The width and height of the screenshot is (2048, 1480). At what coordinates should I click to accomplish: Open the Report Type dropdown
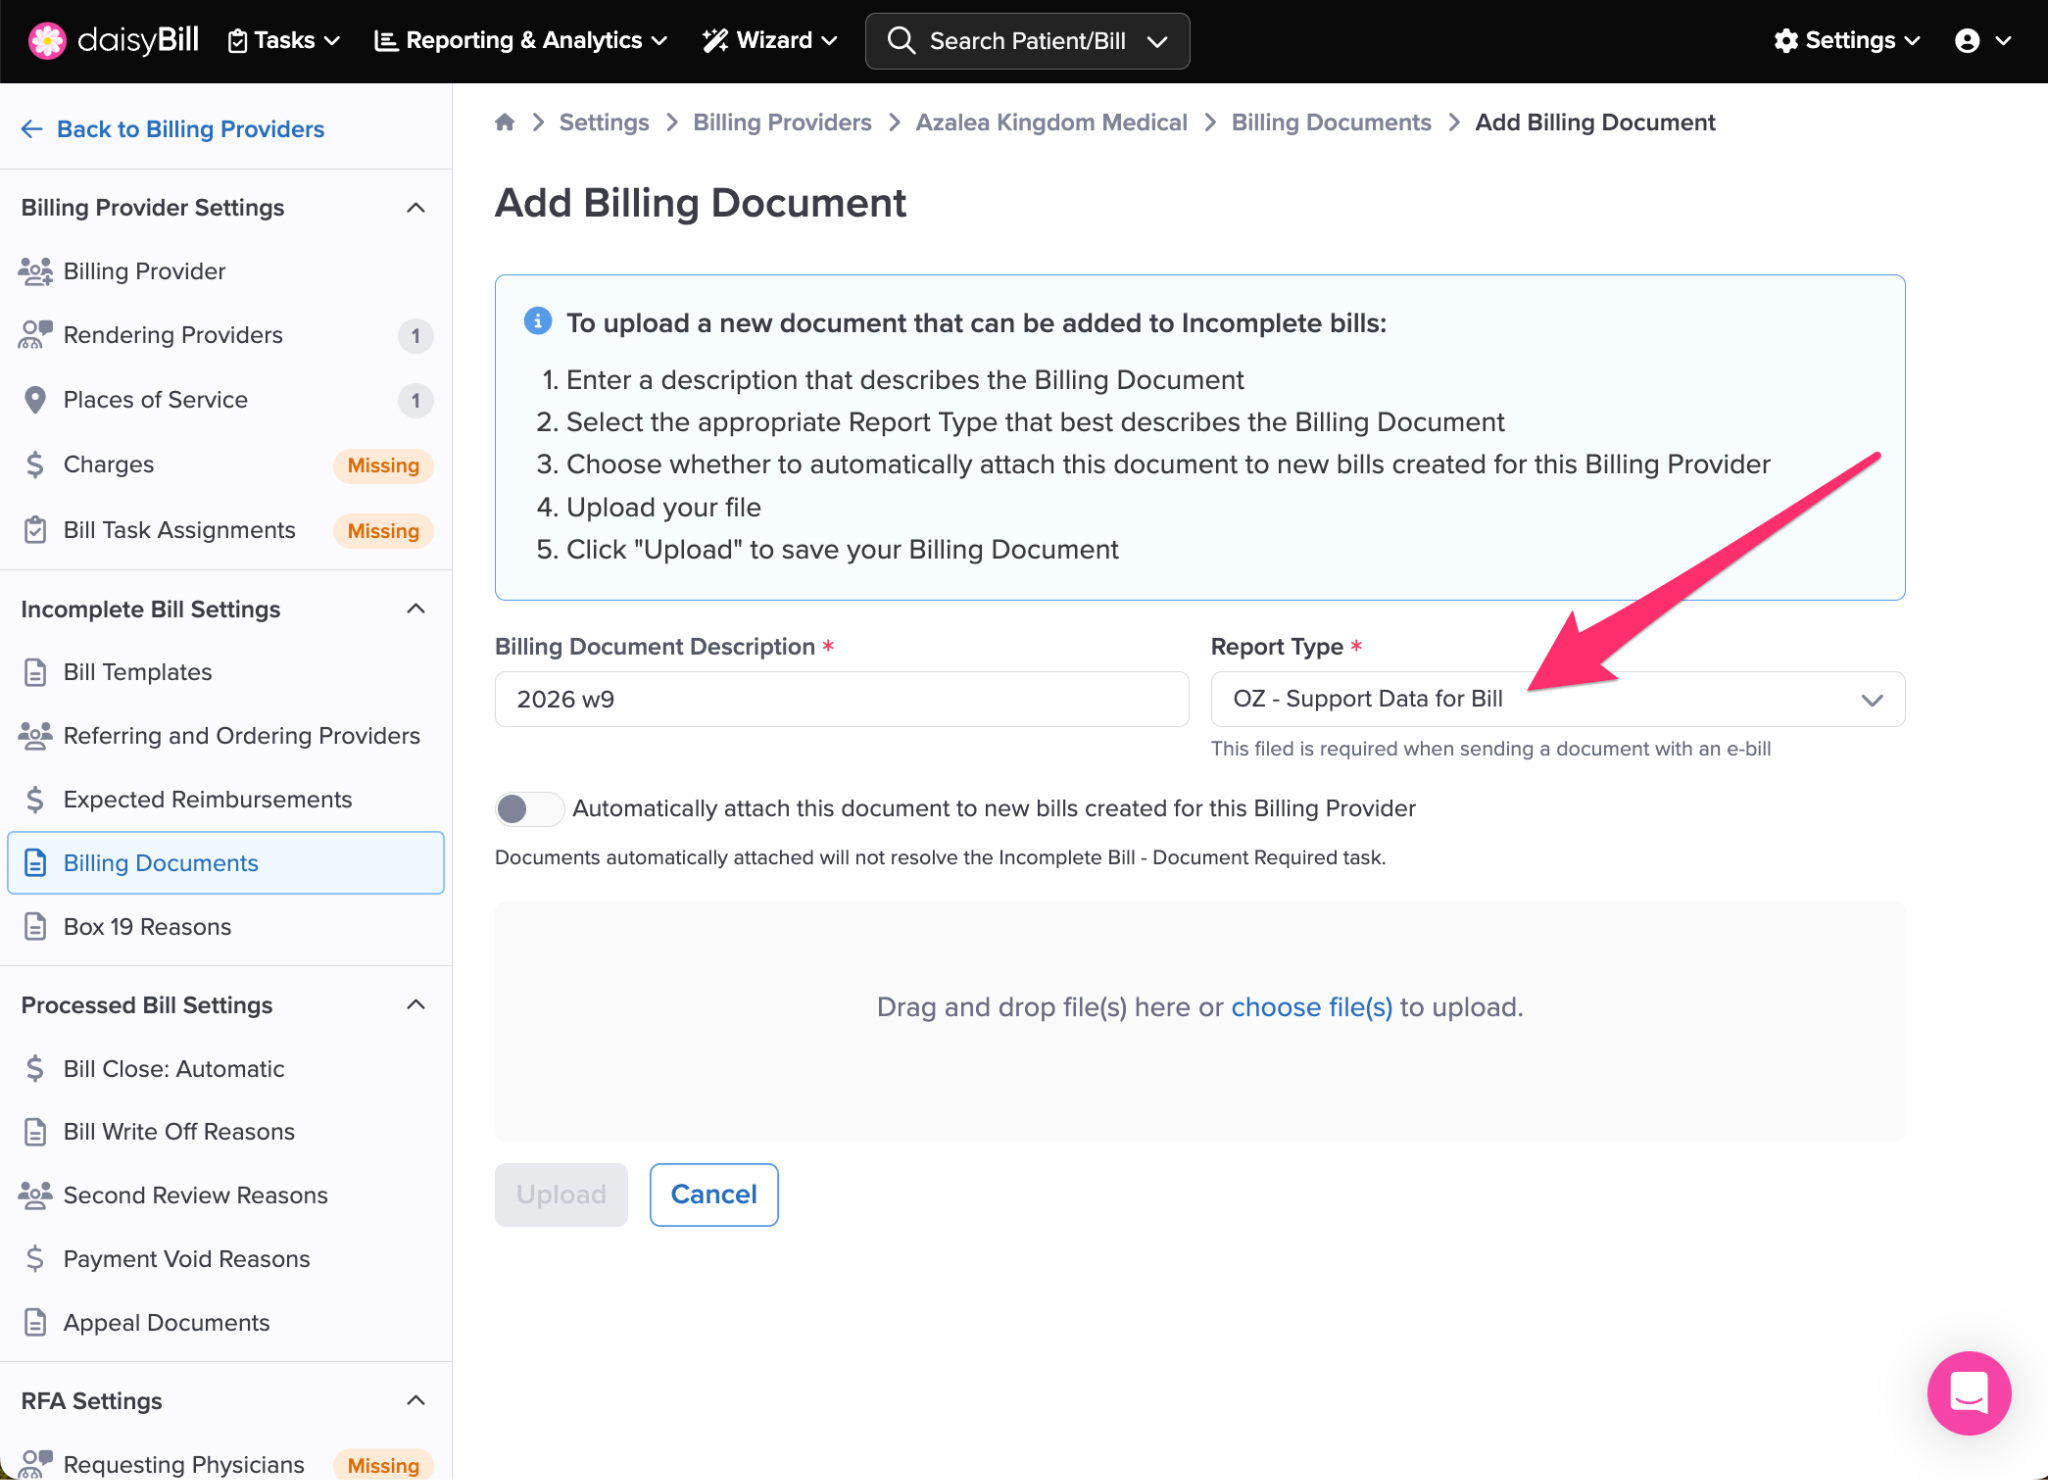coord(1557,699)
